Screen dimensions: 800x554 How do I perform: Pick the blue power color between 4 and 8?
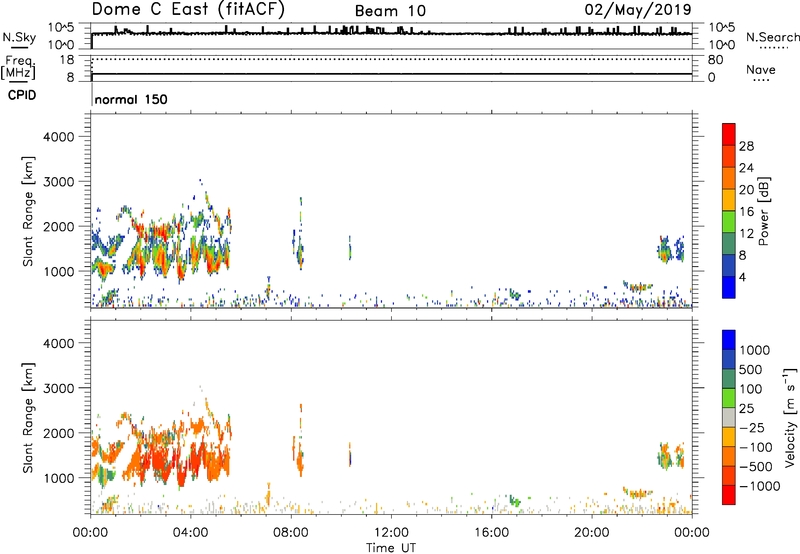[x=729, y=266]
